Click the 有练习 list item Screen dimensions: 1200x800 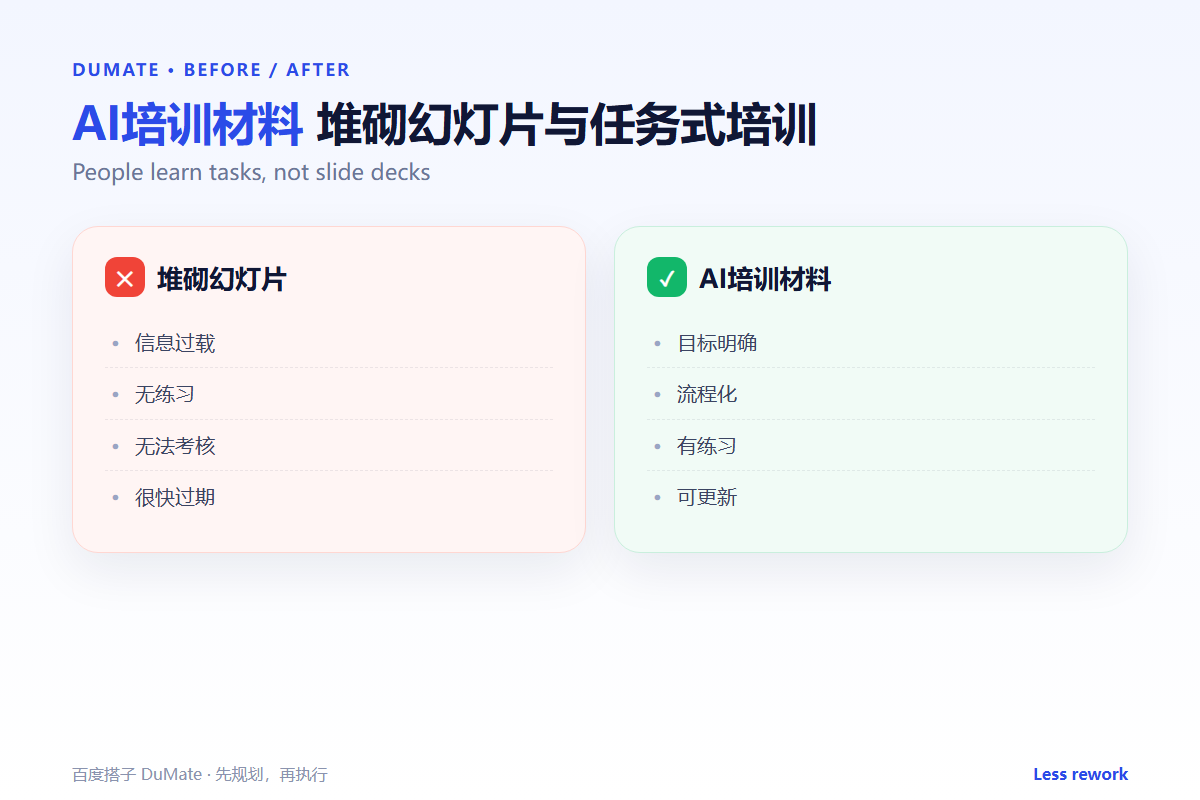871,446
